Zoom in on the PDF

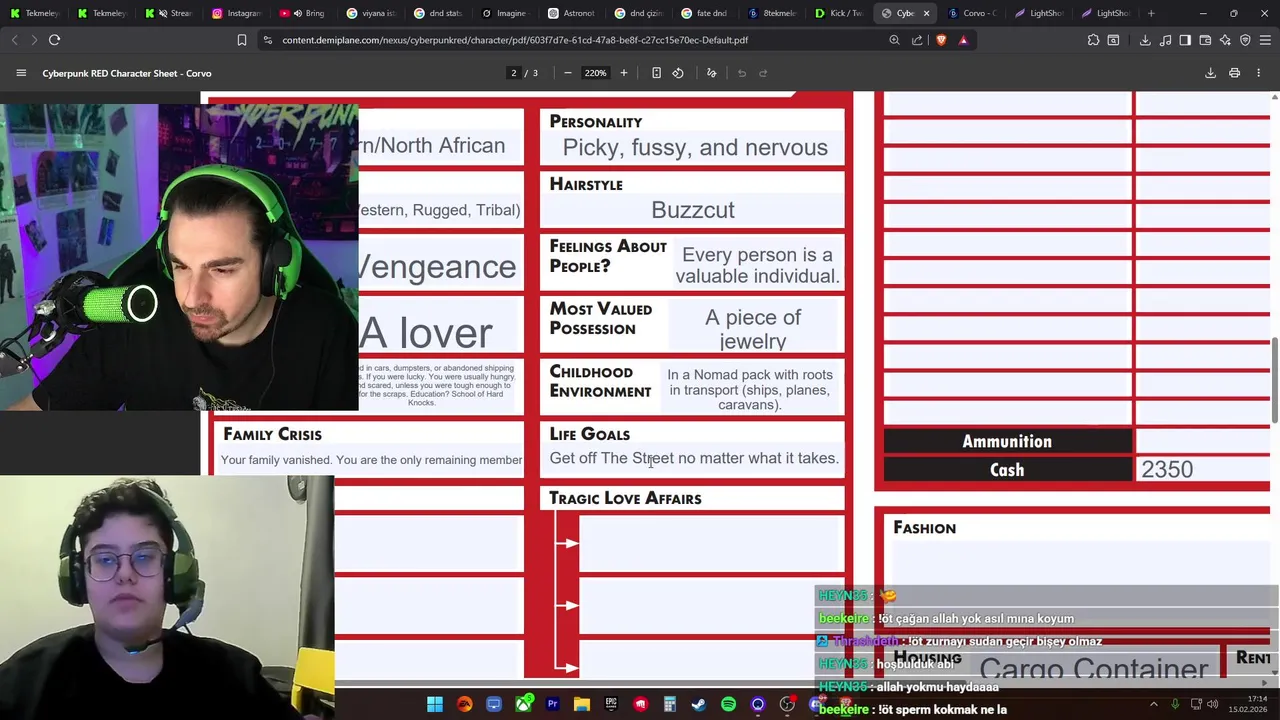pyautogui.click(x=624, y=73)
